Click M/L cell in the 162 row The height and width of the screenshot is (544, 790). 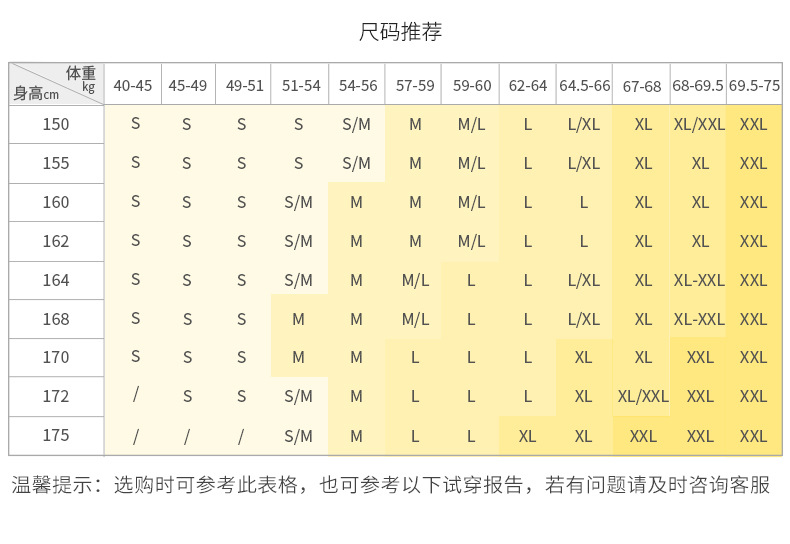pos(472,241)
